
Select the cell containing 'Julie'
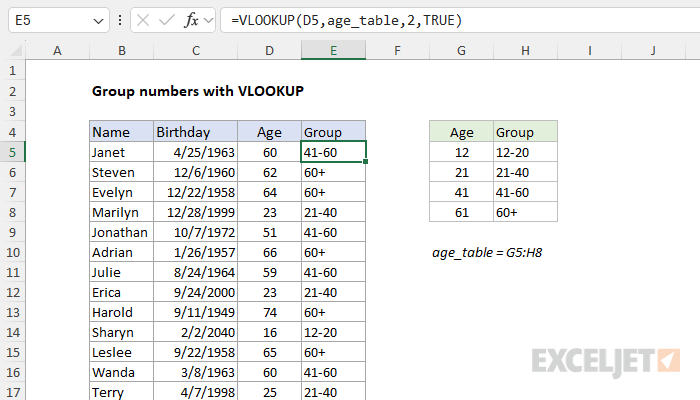coord(121,272)
